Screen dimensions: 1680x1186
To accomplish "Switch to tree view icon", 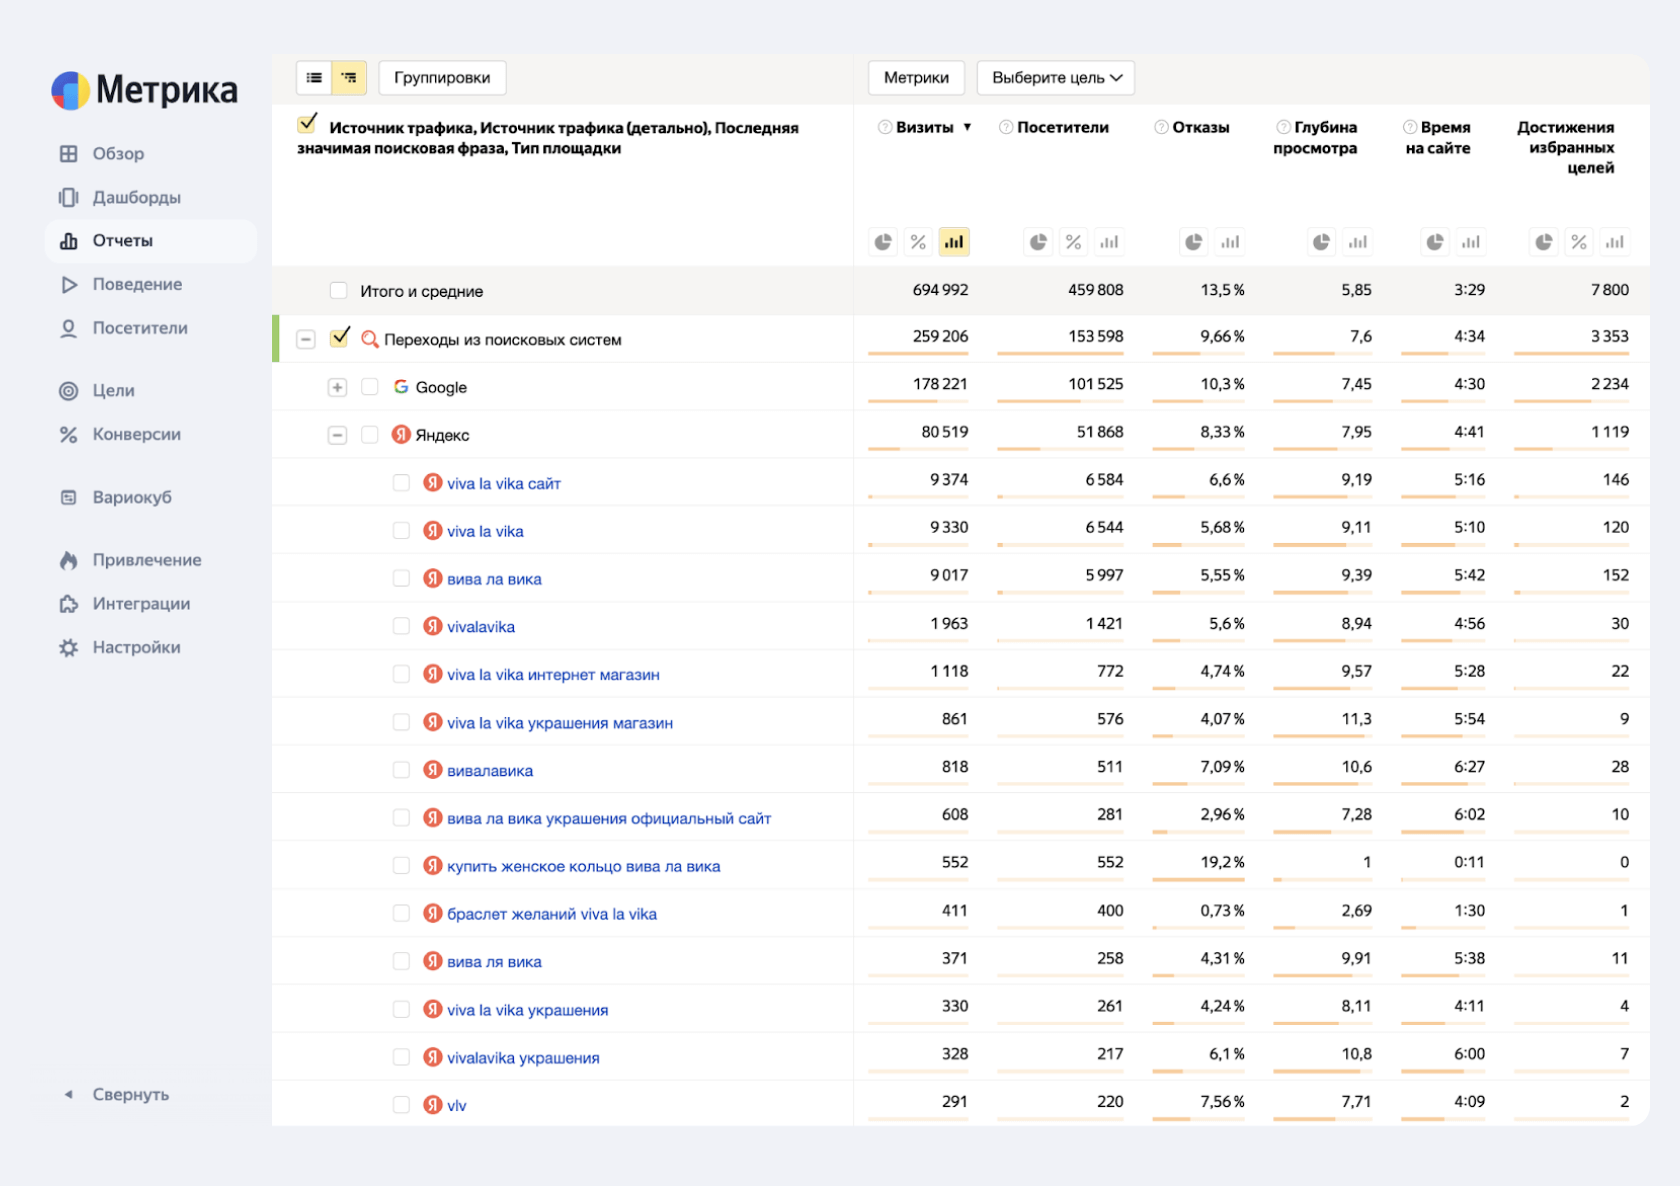I will click(x=349, y=78).
